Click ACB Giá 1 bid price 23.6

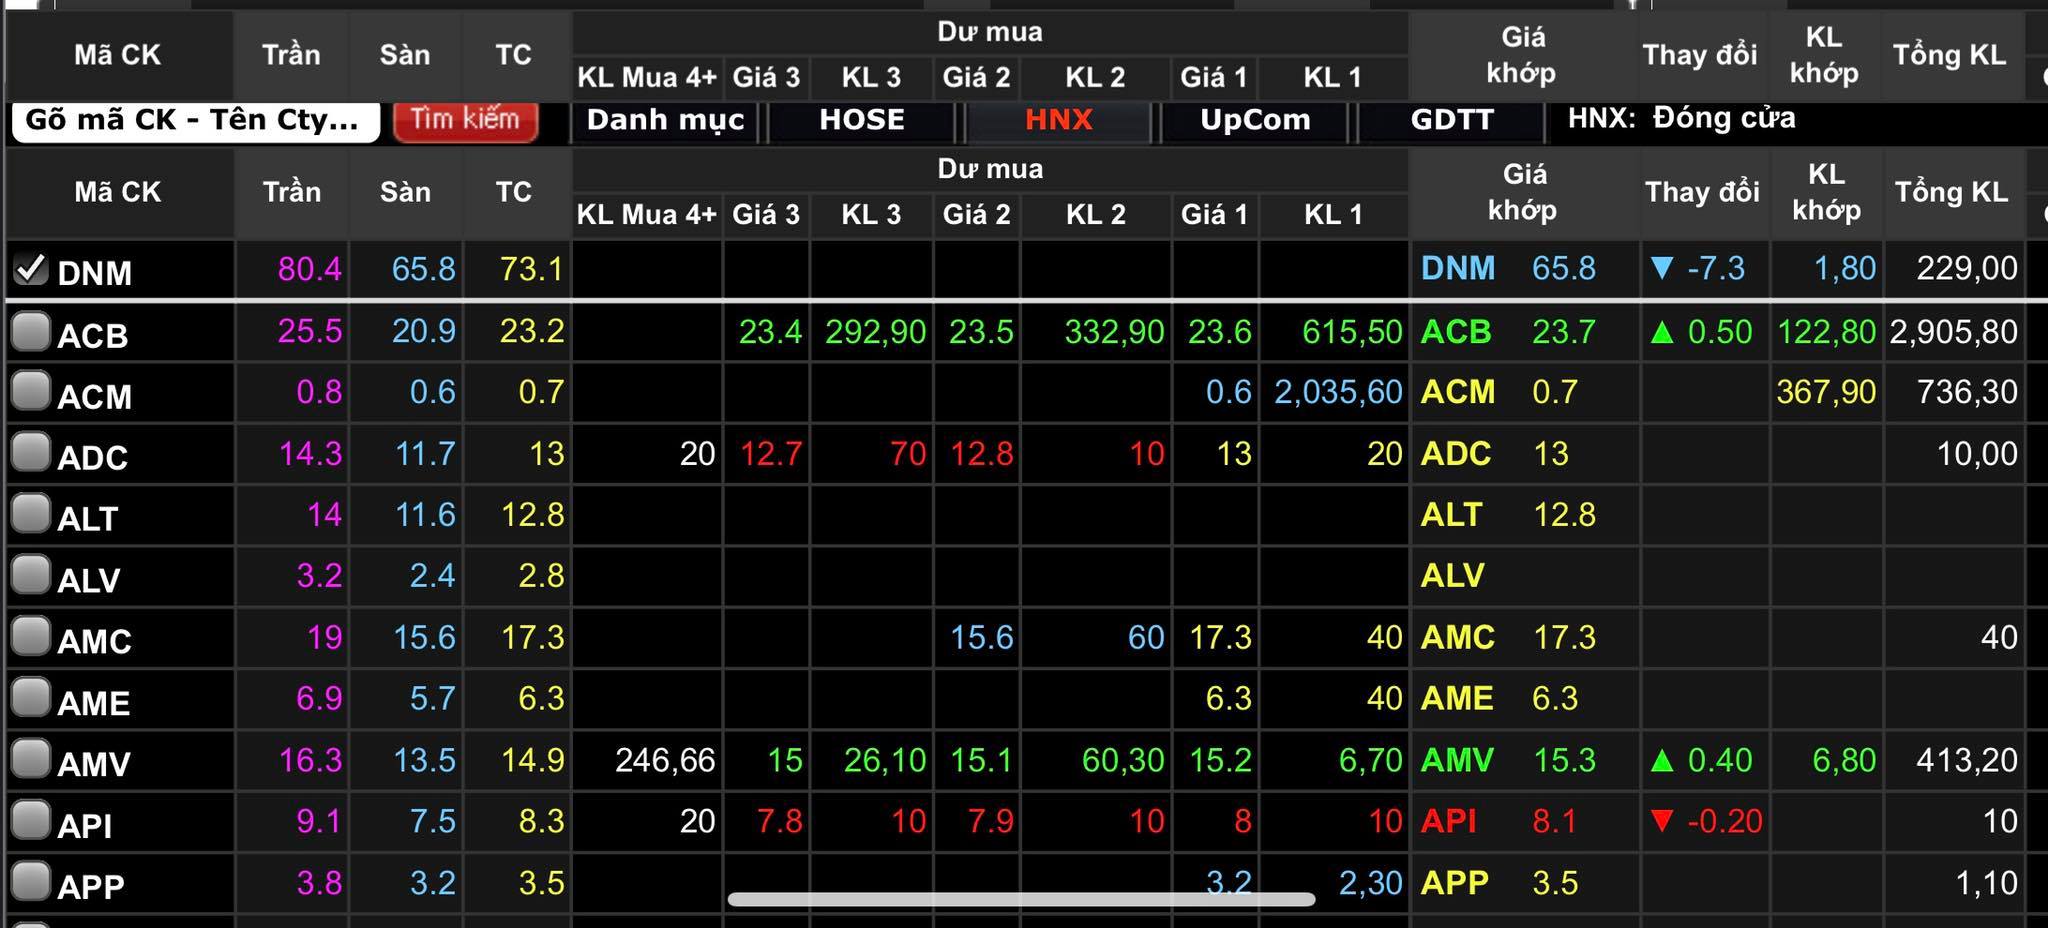(1219, 331)
